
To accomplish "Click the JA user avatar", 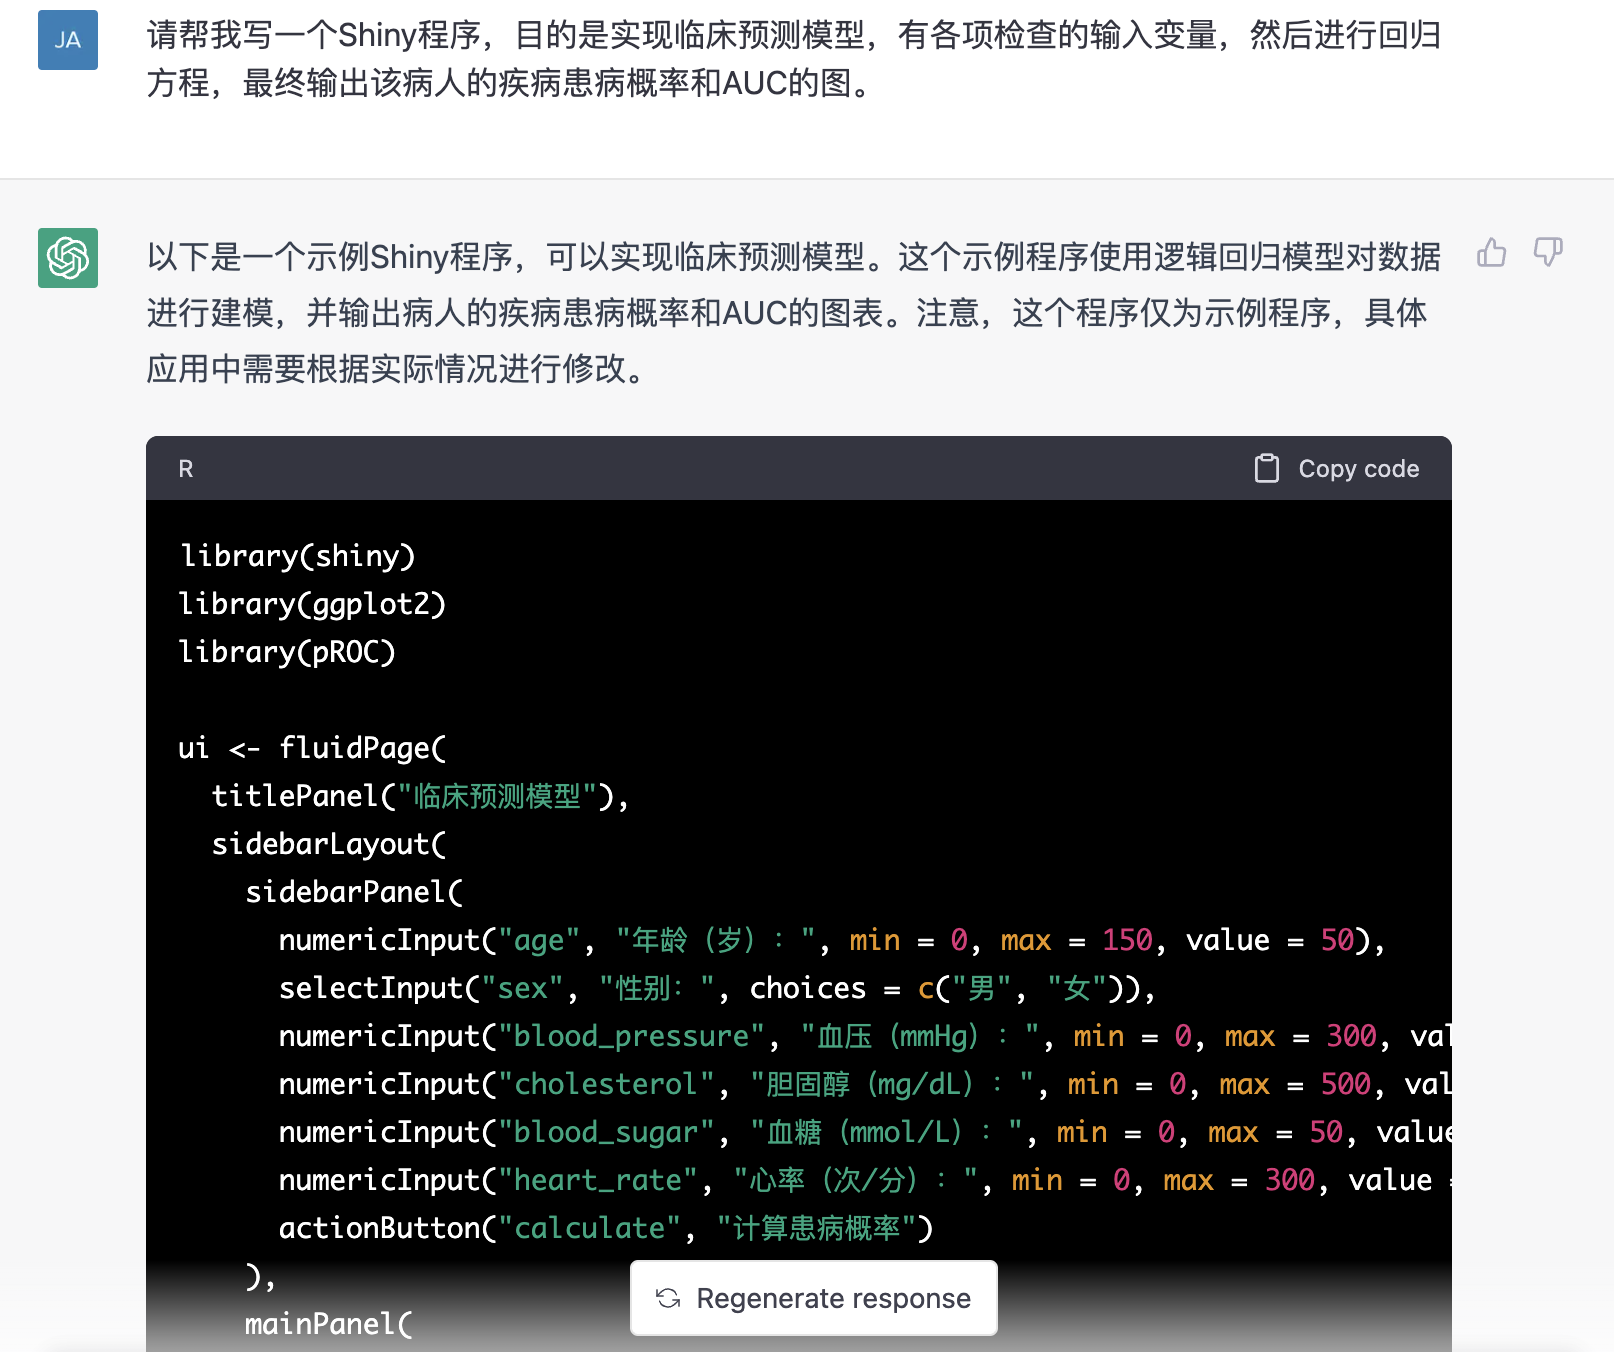I will pyautogui.click(x=67, y=40).
